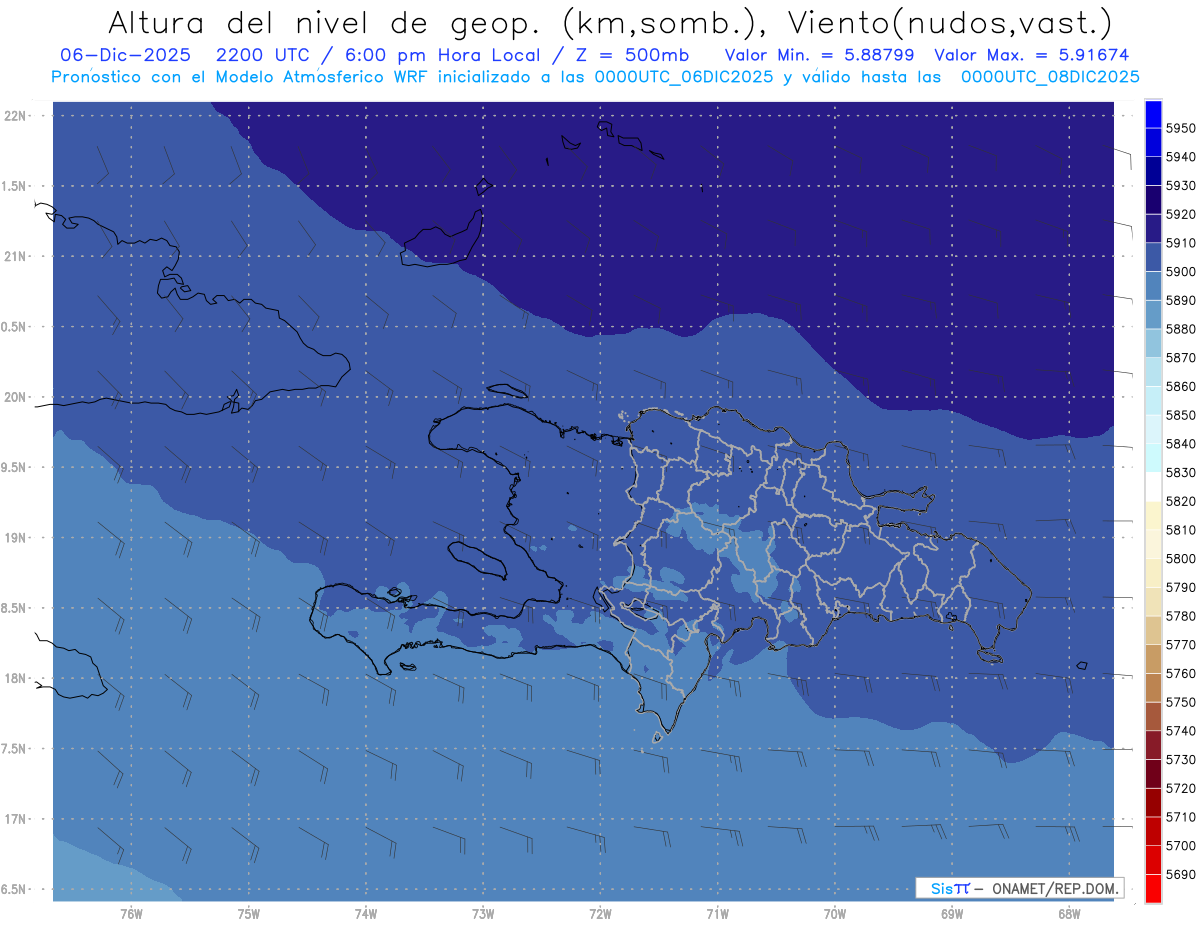Click the colorbar value "5920"
Viewport: 1200px width, 927px height.
pos(1180,214)
